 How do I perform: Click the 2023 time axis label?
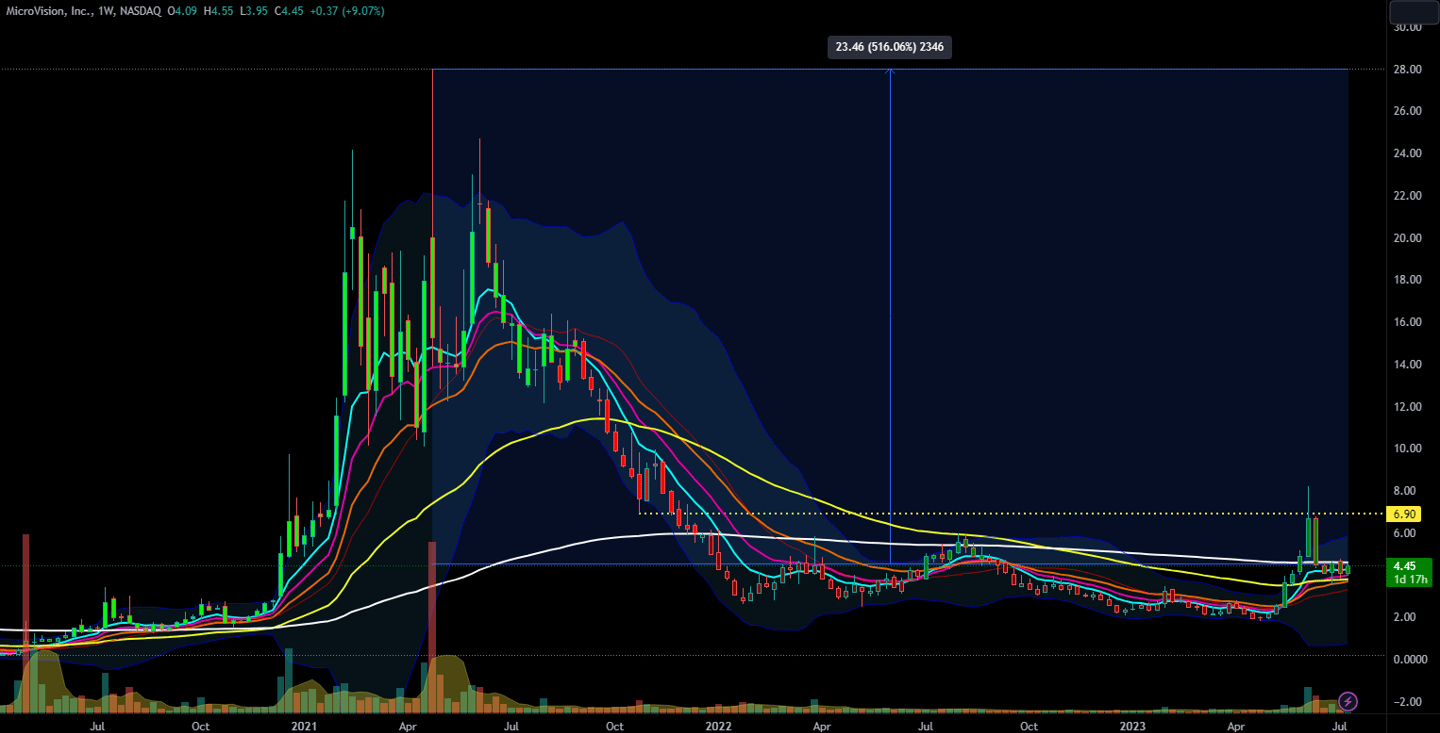pyautogui.click(x=1132, y=725)
